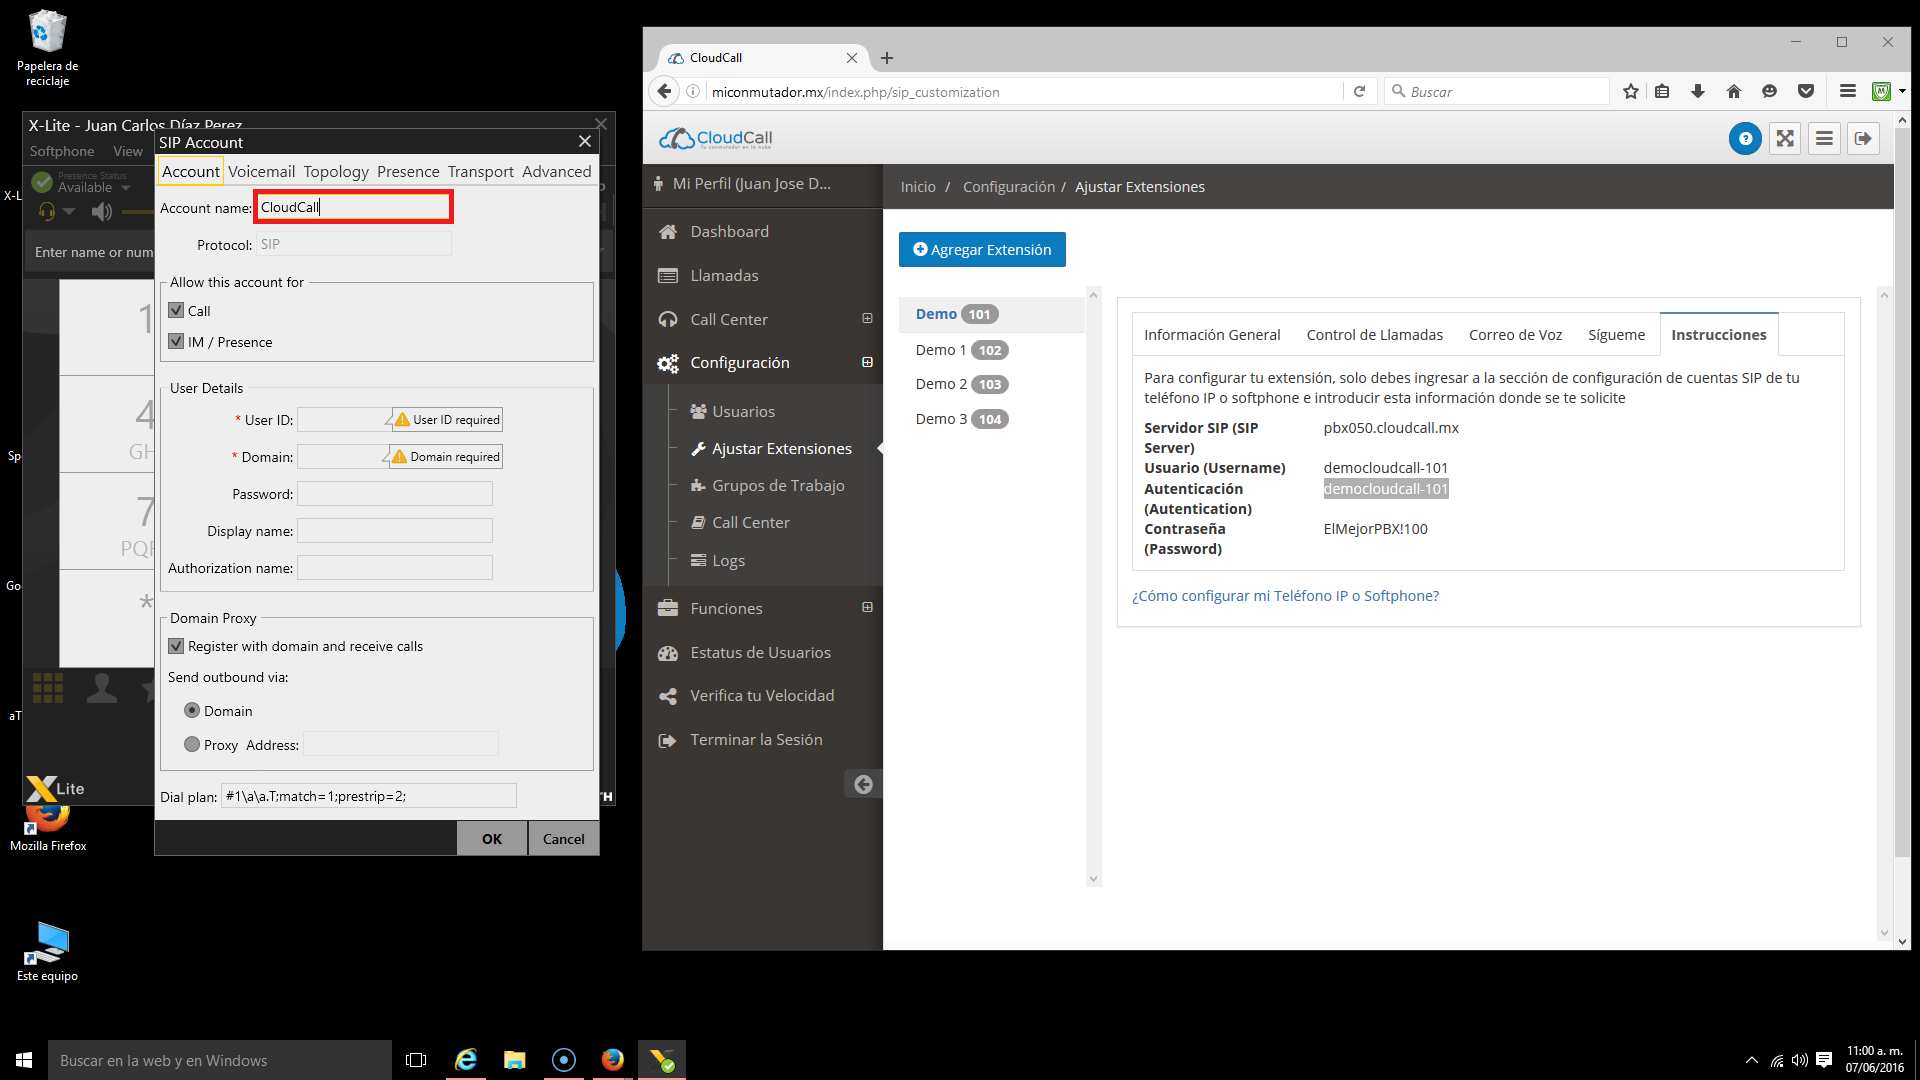
Task: Click the Firefox bookmark star icon
Action: tap(1631, 91)
